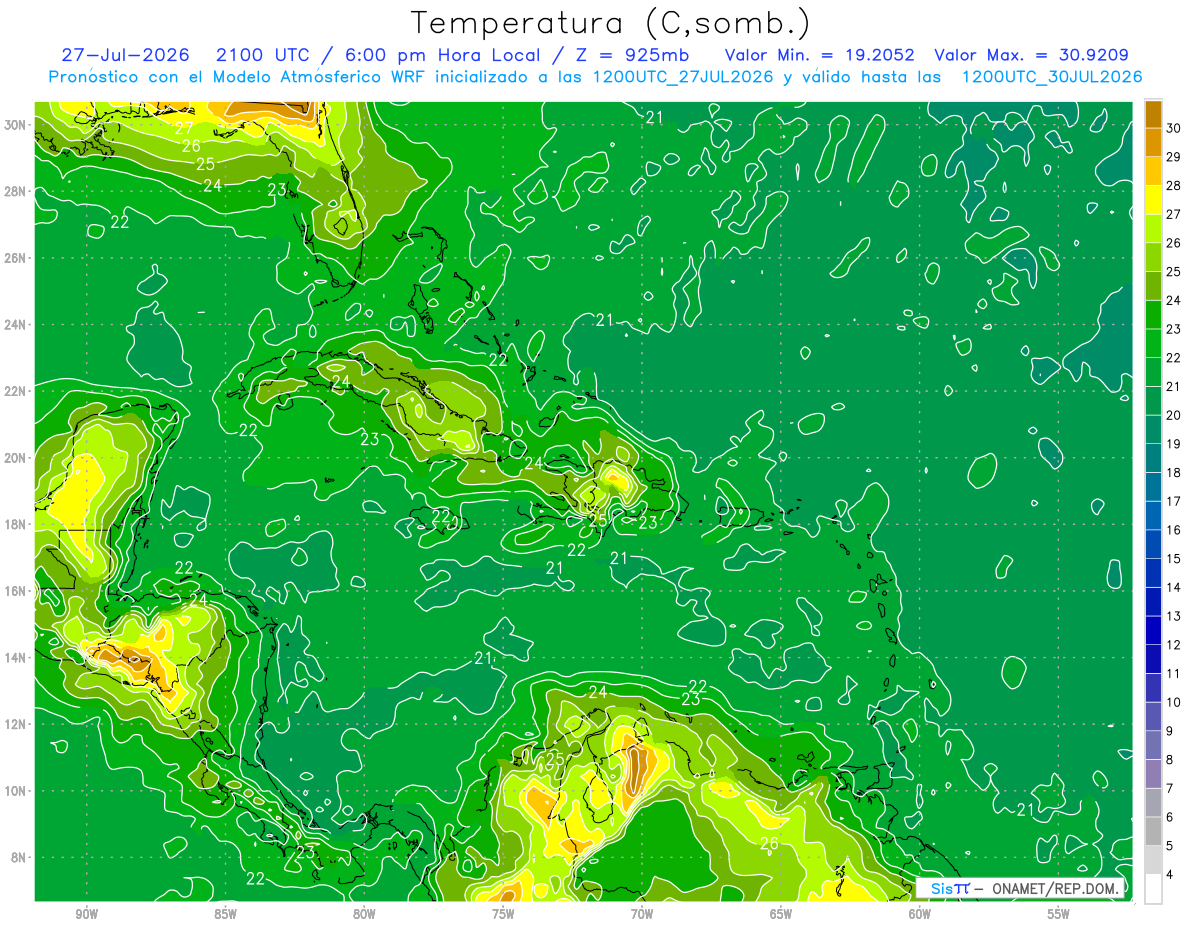Click the '12N' latitude axis label

point(17,724)
